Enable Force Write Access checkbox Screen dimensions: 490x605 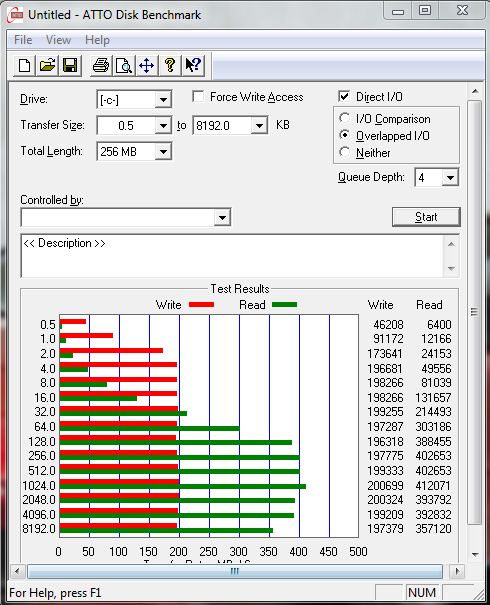[198, 96]
